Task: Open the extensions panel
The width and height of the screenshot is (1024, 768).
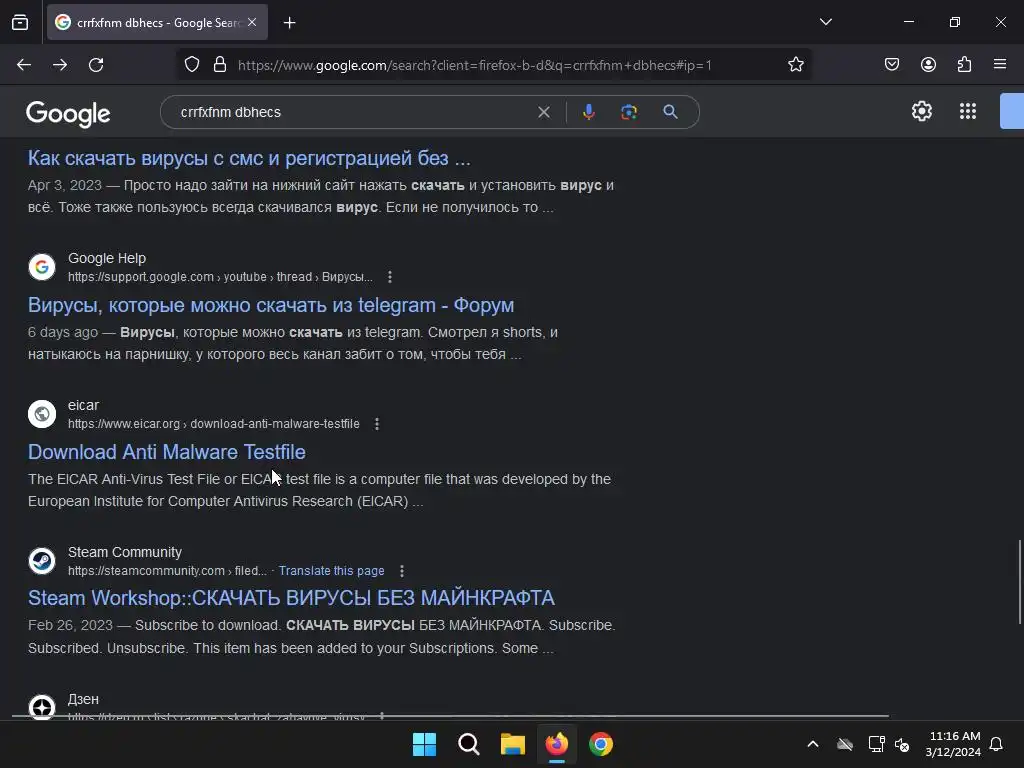Action: click(x=965, y=65)
